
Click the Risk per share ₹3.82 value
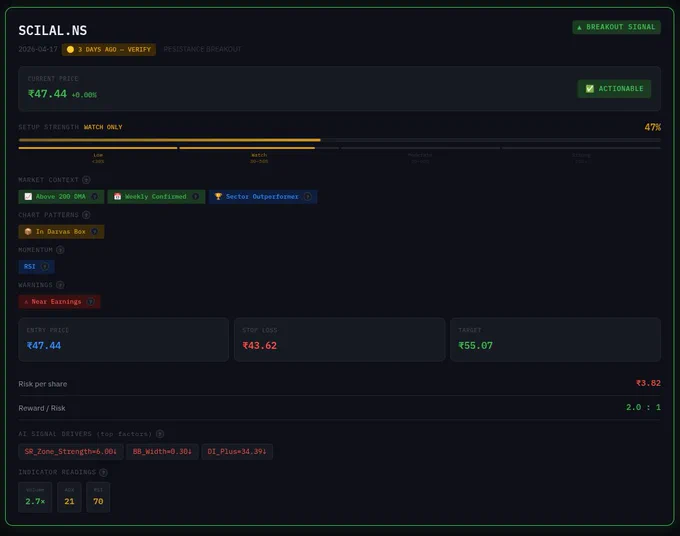(648, 383)
